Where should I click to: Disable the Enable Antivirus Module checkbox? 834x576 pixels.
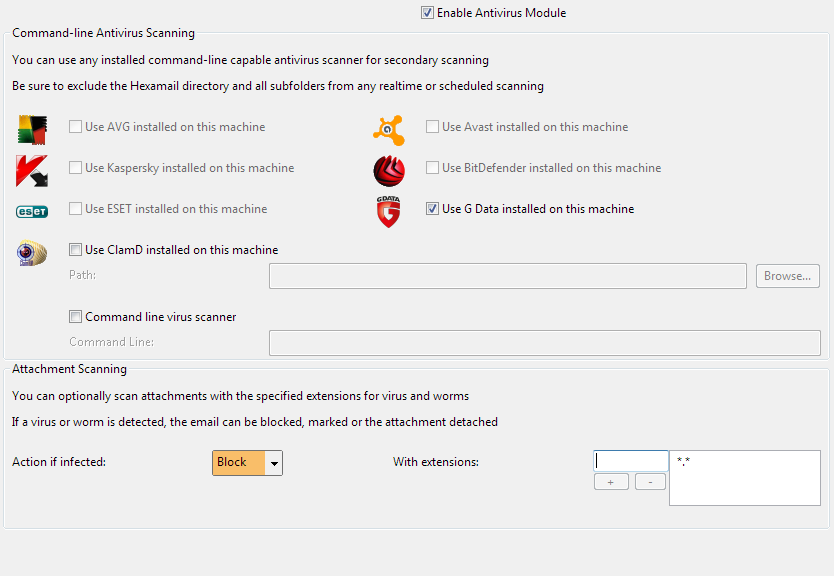tap(428, 13)
